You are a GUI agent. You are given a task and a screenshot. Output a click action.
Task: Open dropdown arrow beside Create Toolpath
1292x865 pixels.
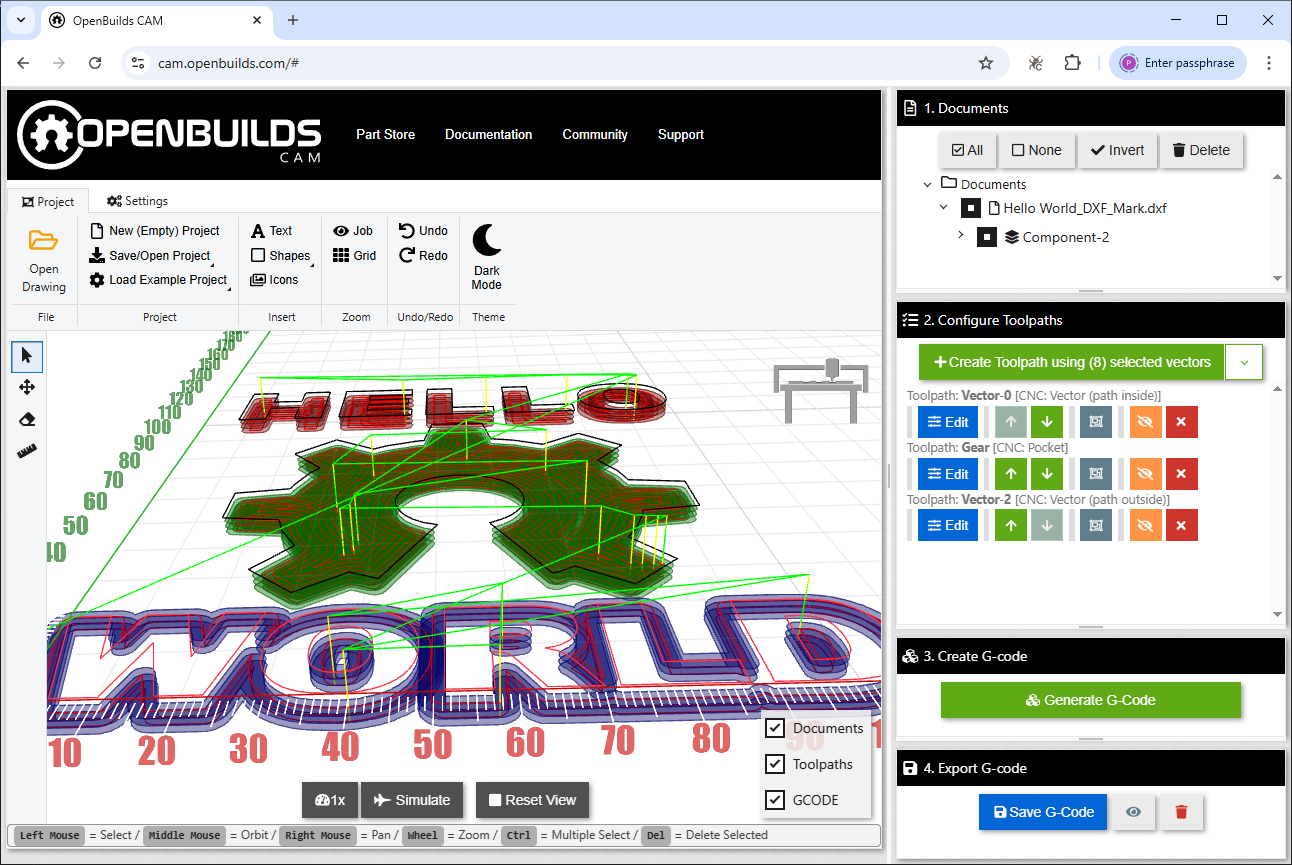tap(1244, 362)
